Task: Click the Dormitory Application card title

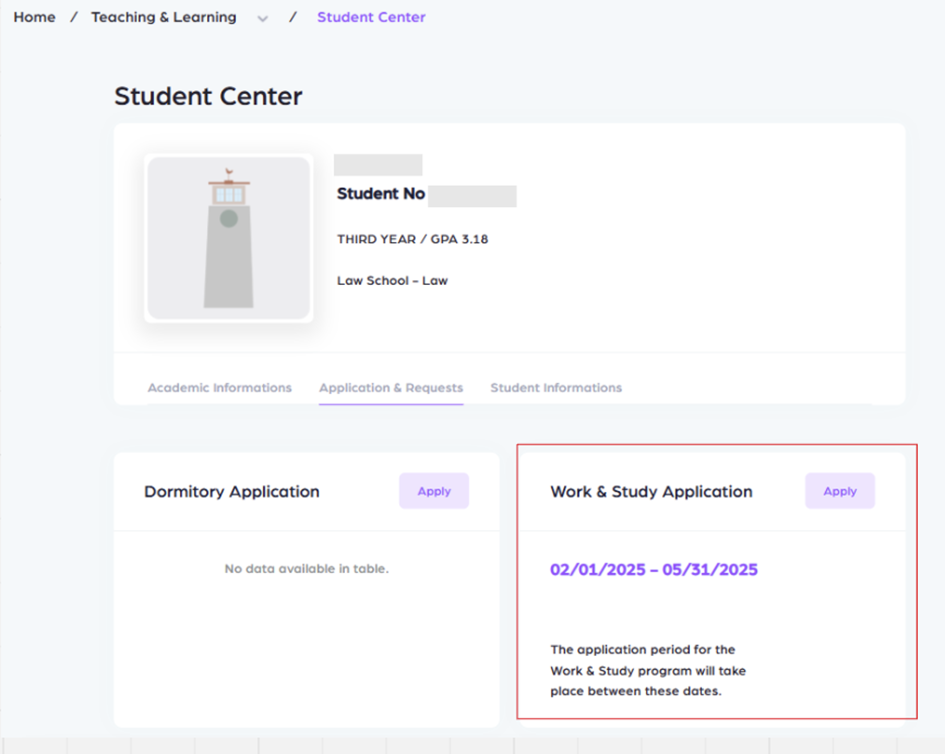Action: pyautogui.click(x=232, y=492)
